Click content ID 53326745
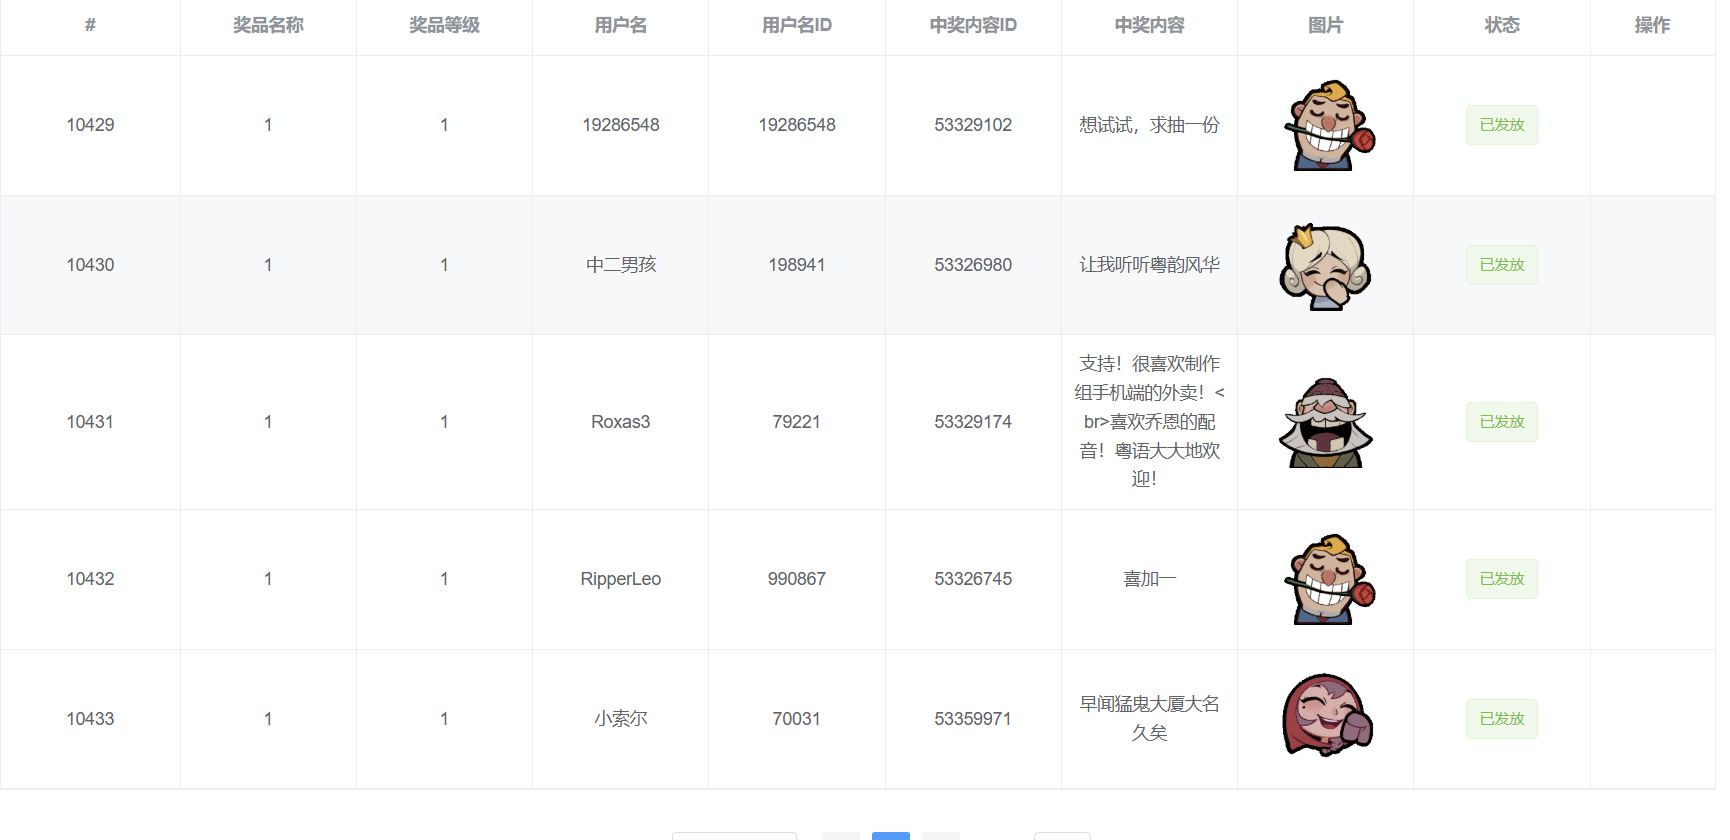The height and width of the screenshot is (840, 1730). [973, 579]
